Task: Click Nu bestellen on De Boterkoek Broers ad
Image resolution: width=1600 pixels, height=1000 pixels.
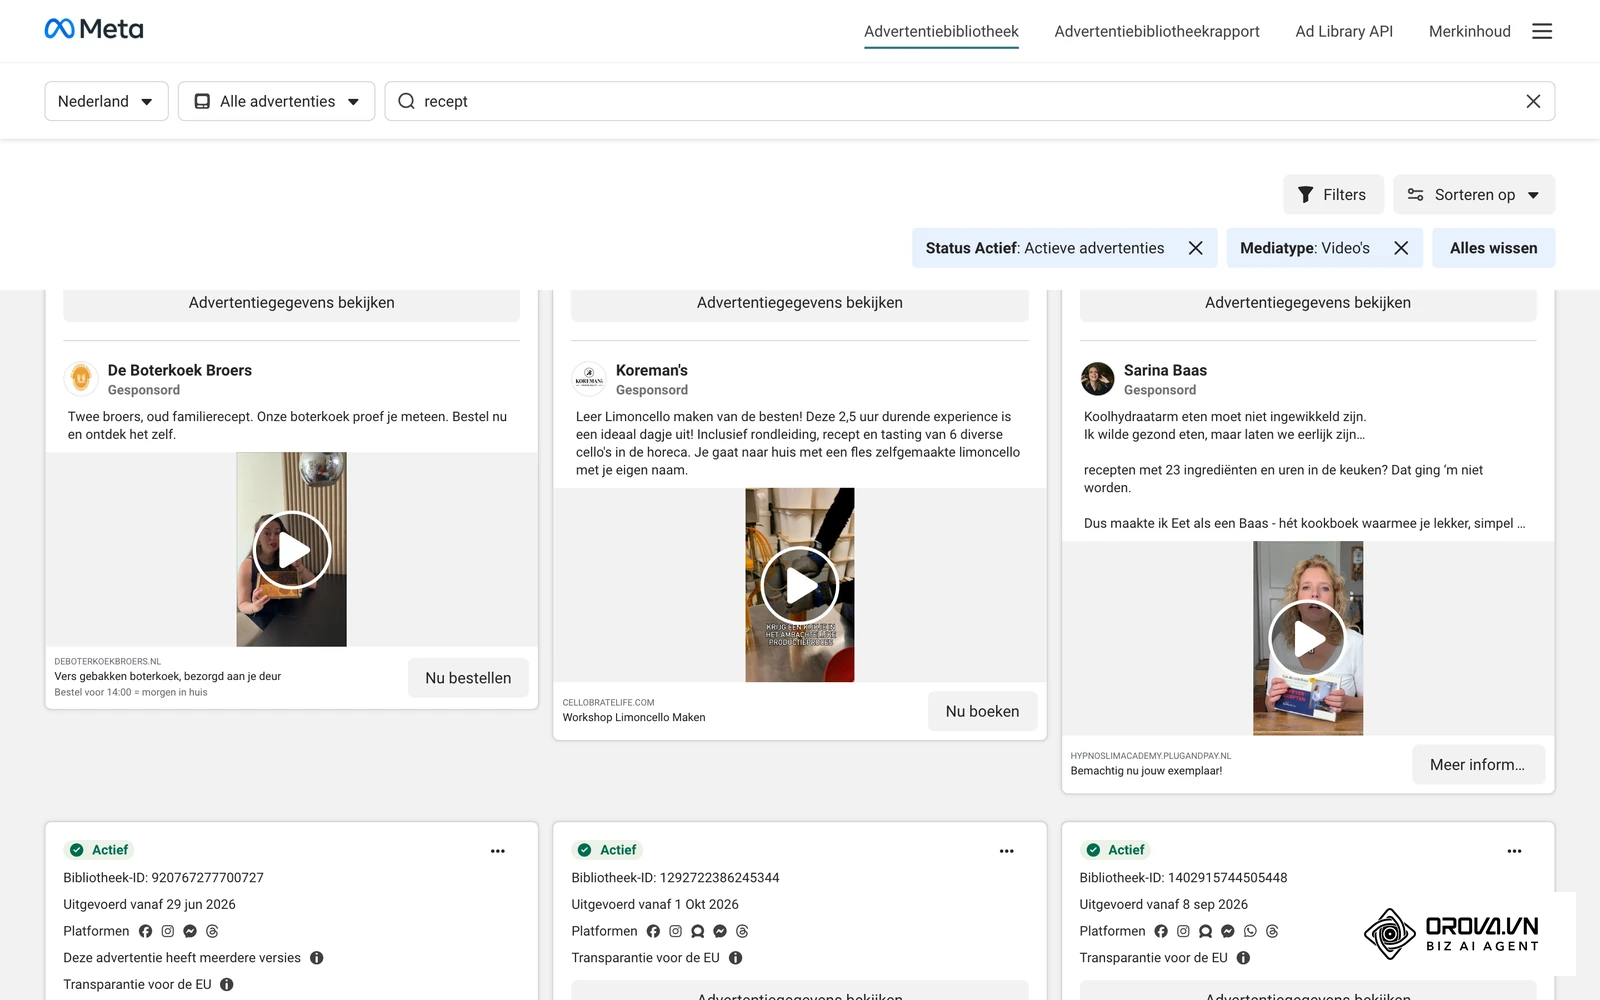Action: pyautogui.click(x=468, y=678)
